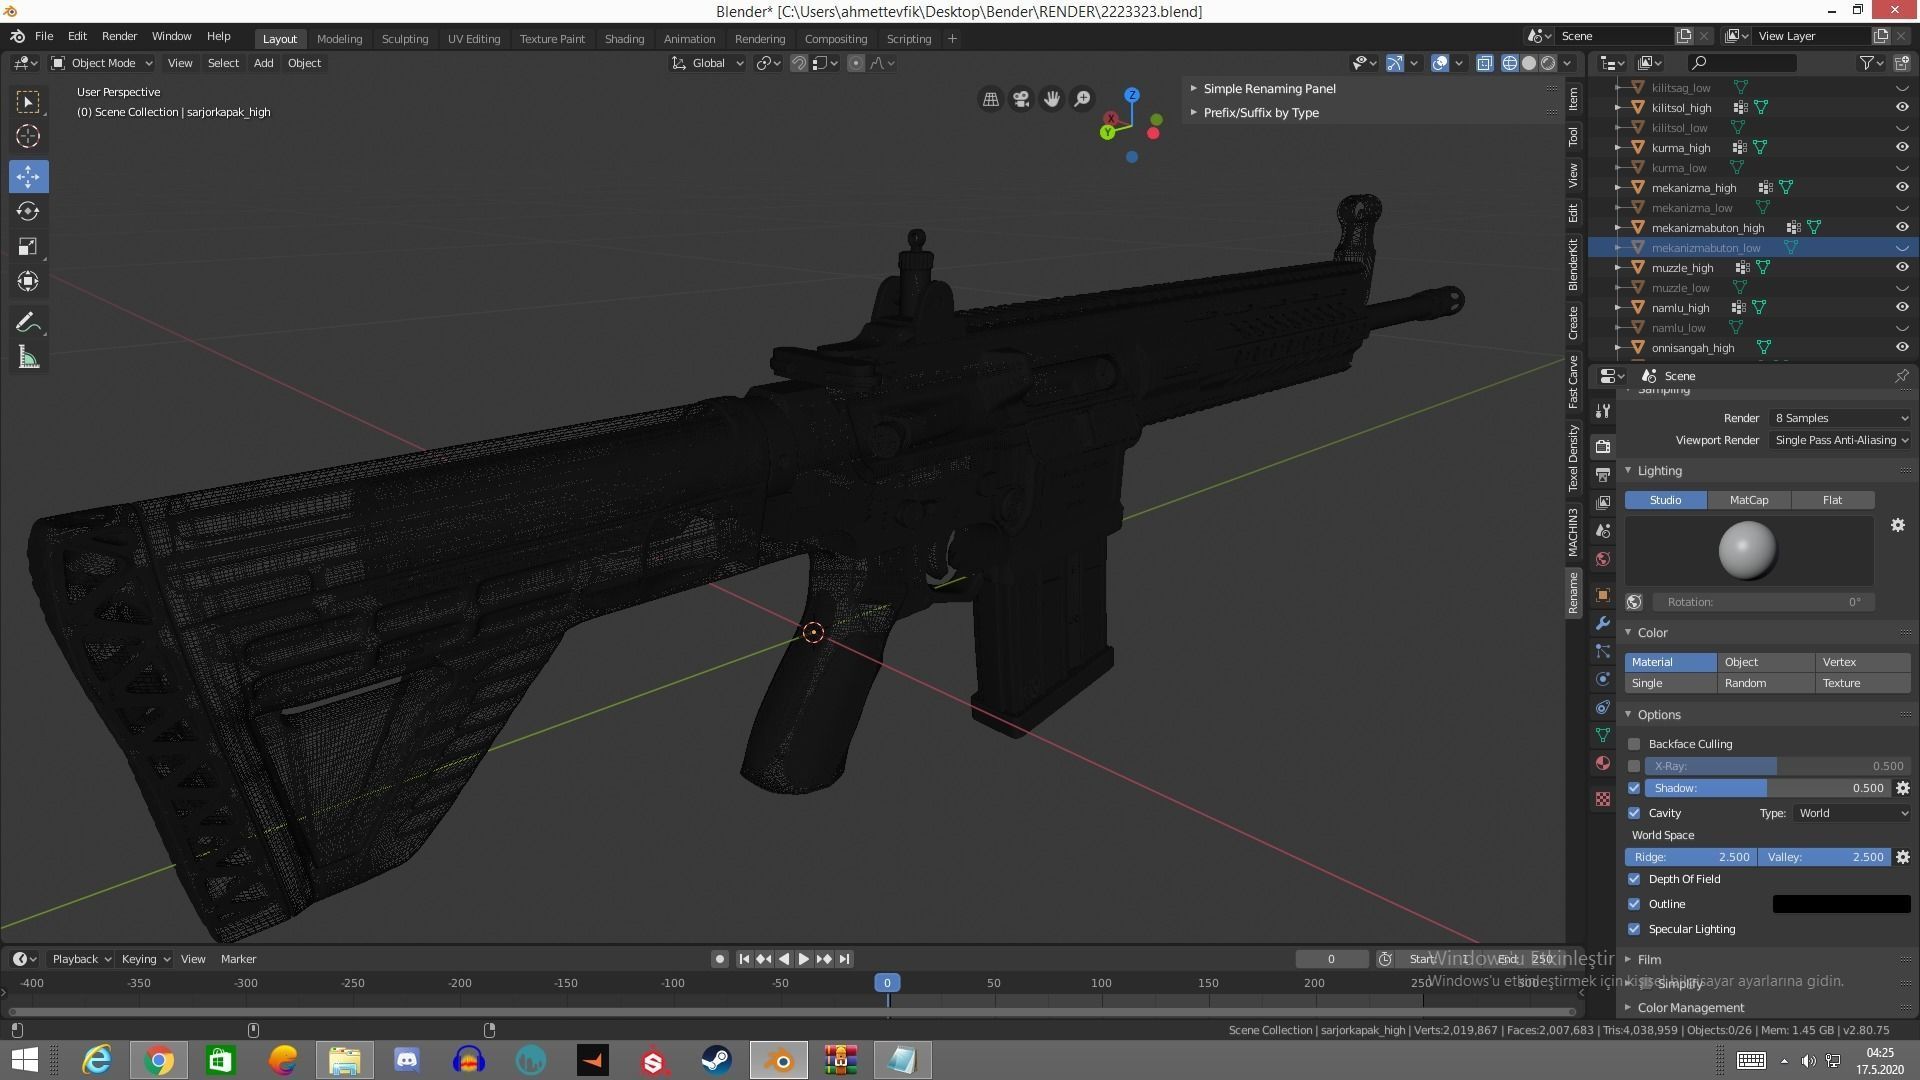
Task: Enable the X-Ray checkbox
Action: pos(1634,766)
